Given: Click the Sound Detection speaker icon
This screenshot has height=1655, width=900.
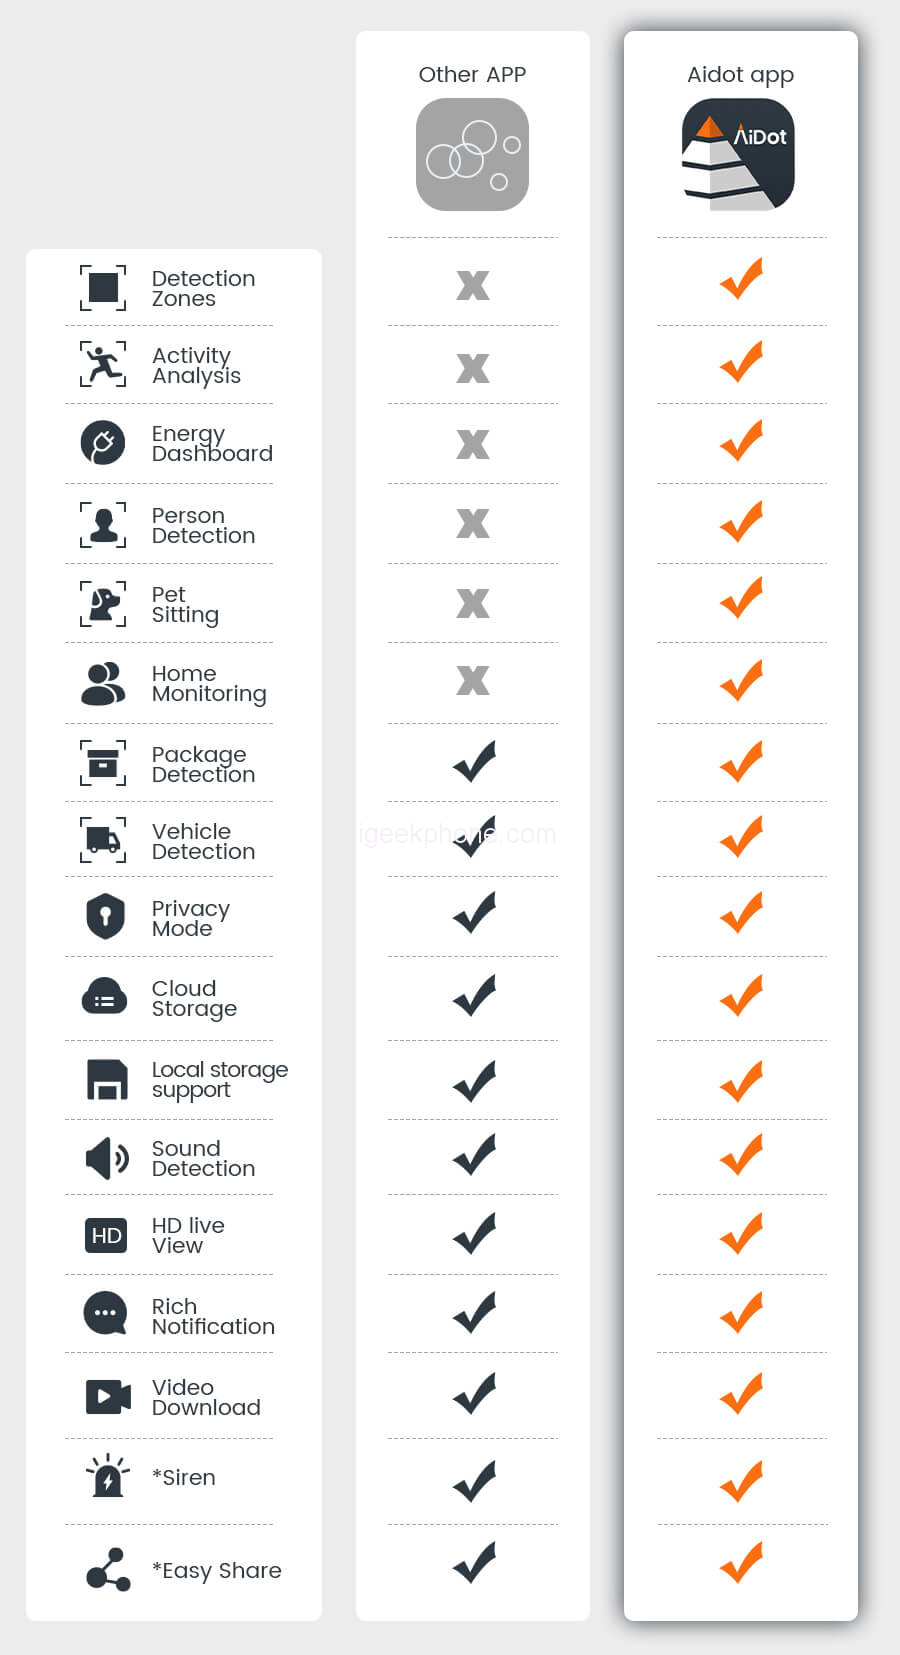Looking at the screenshot, I should (107, 1158).
